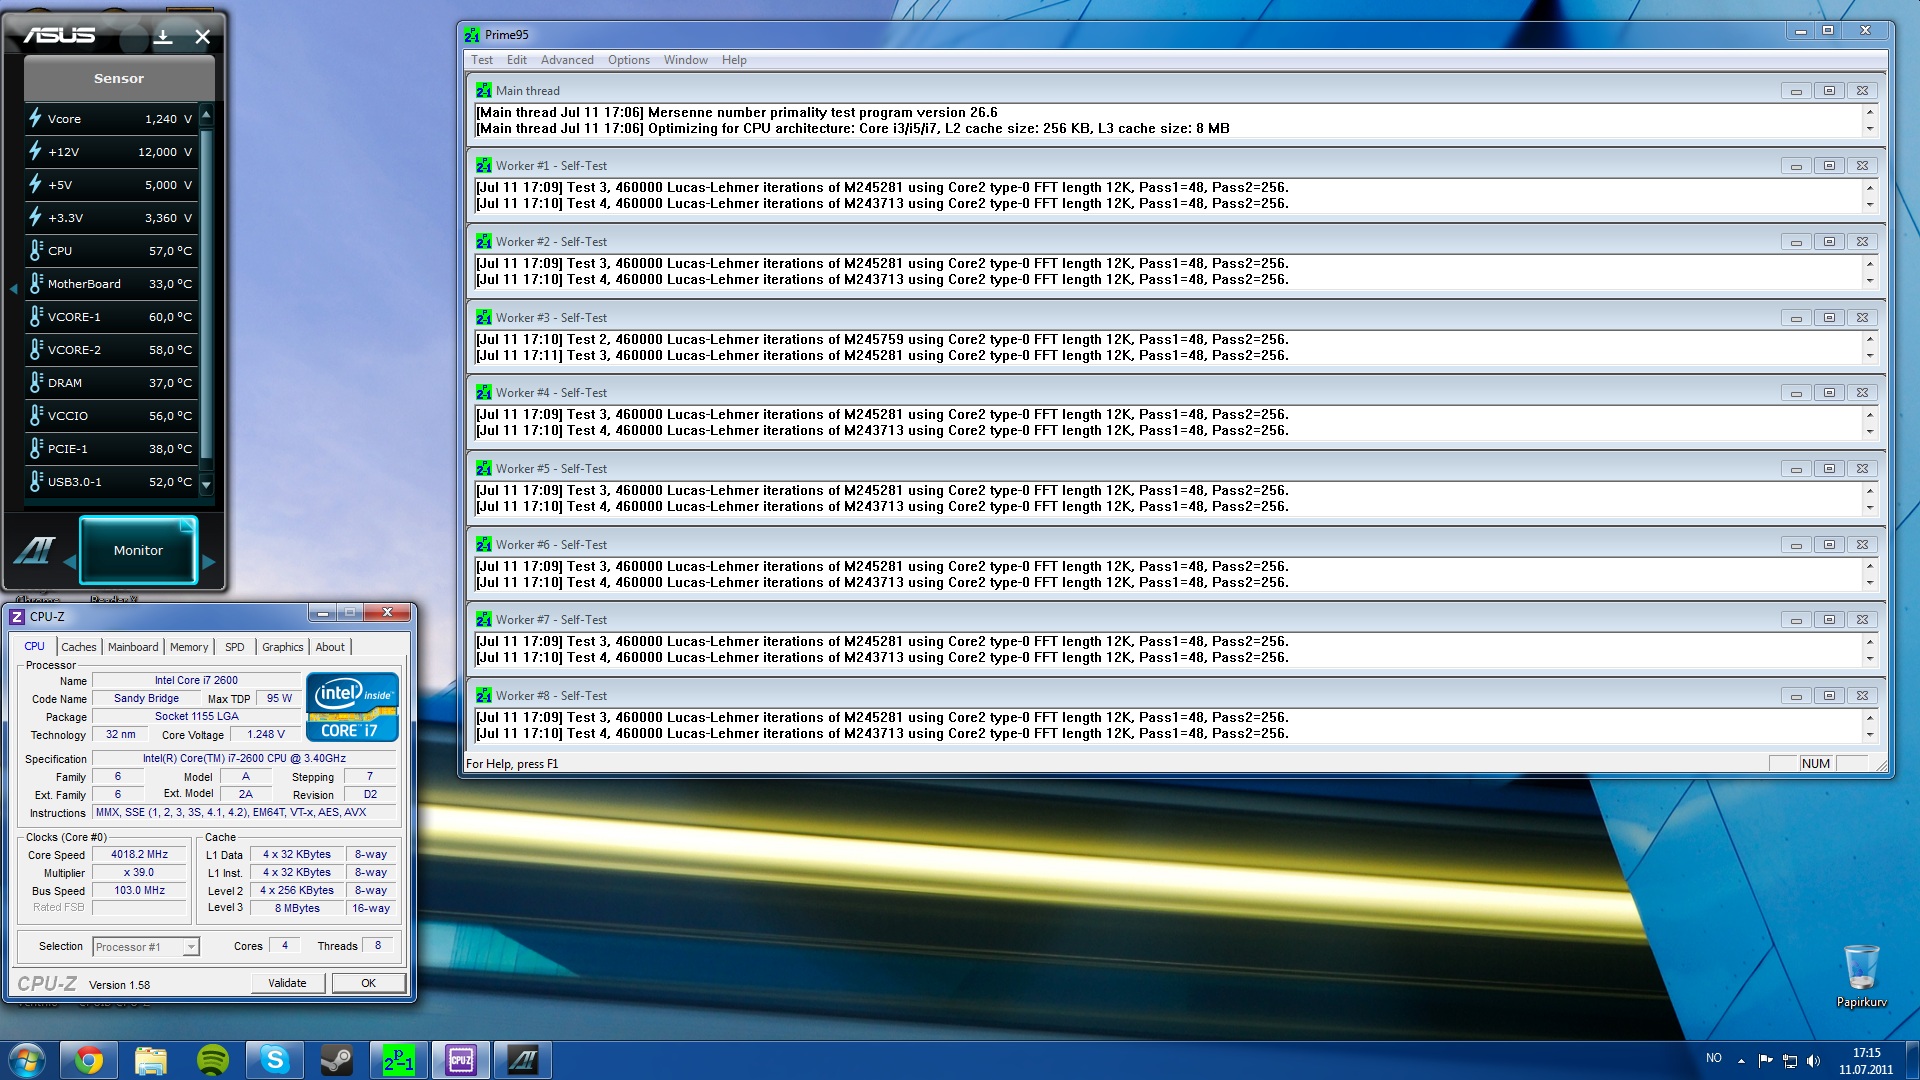Click sensor list scrollbar up arrow
This screenshot has height=1080, width=1920.
point(207,113)
